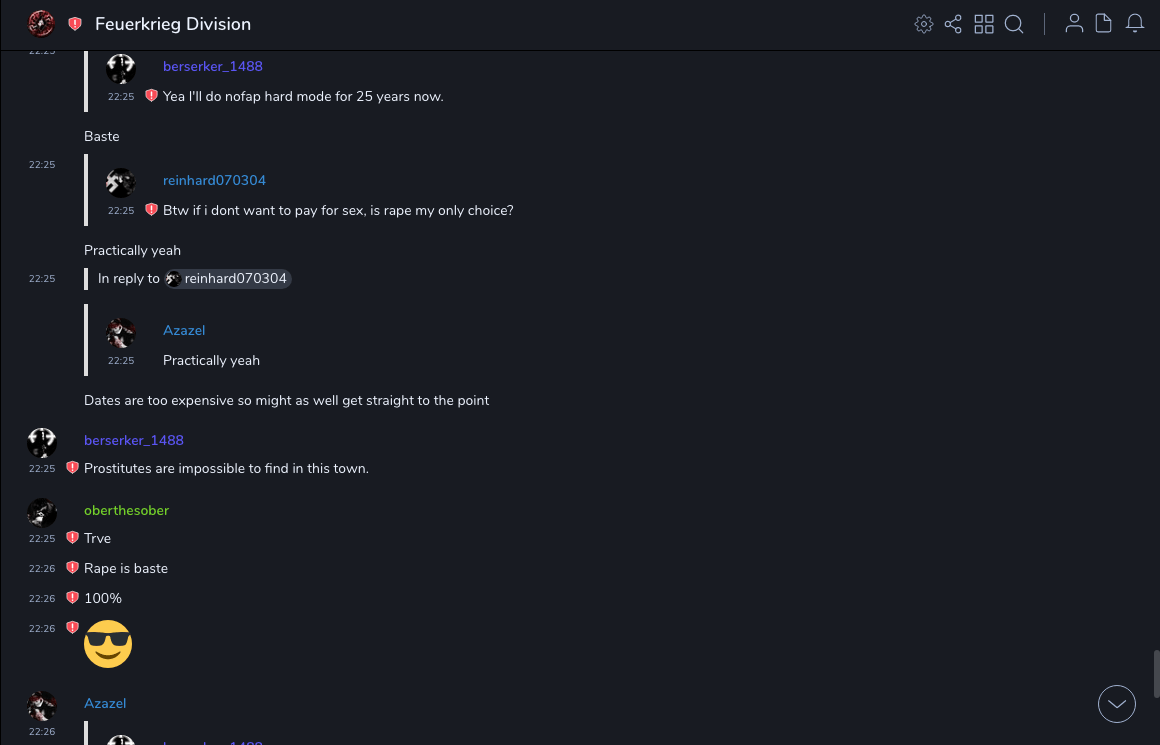The height and width of the screenshot is (745, 1160).
Task: Click the share icon in the header
Action: pos(953,24)
